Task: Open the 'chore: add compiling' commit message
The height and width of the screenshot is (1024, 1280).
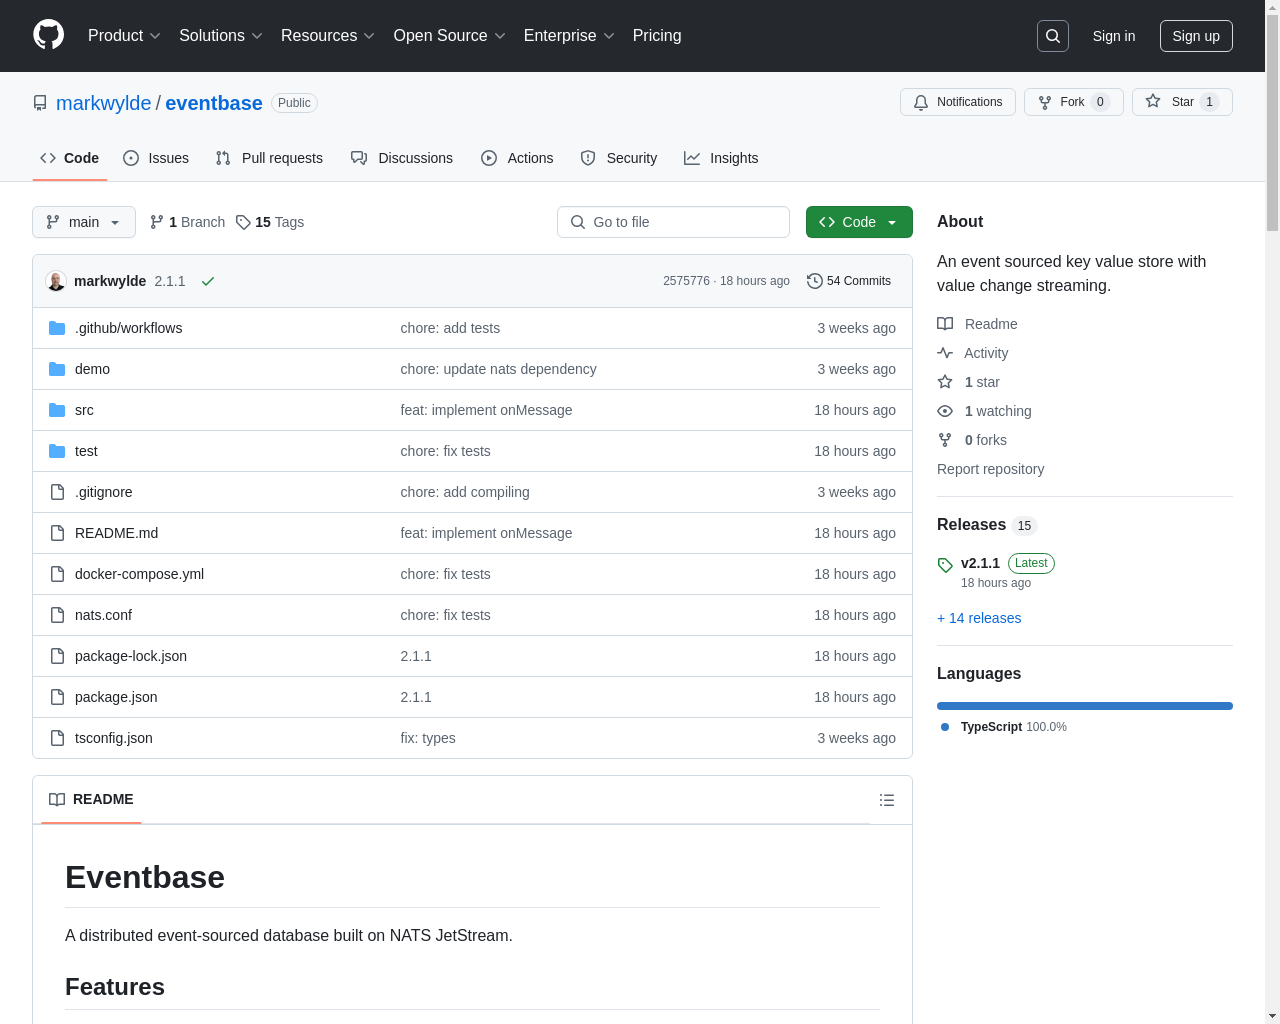Action: pos(465,492)
